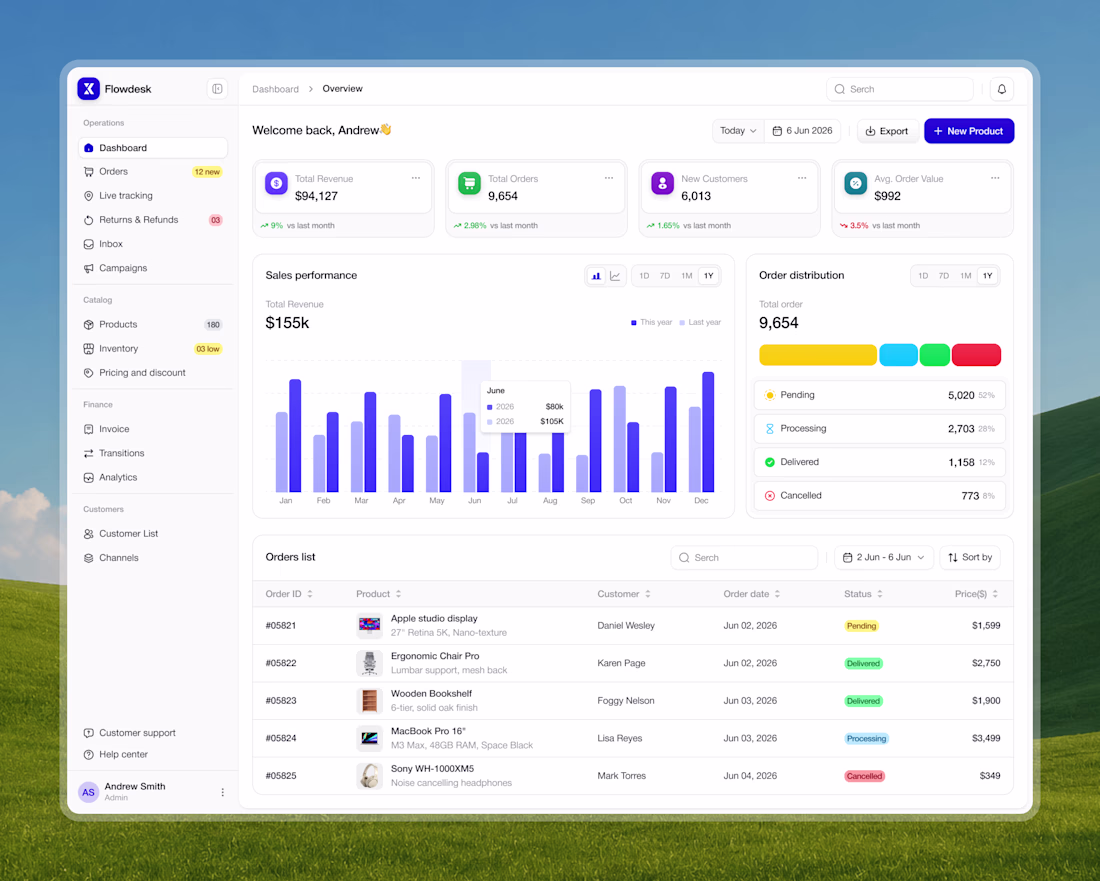
Task: Click the Dashboard breadcrumb link
Action: [275, 89]
